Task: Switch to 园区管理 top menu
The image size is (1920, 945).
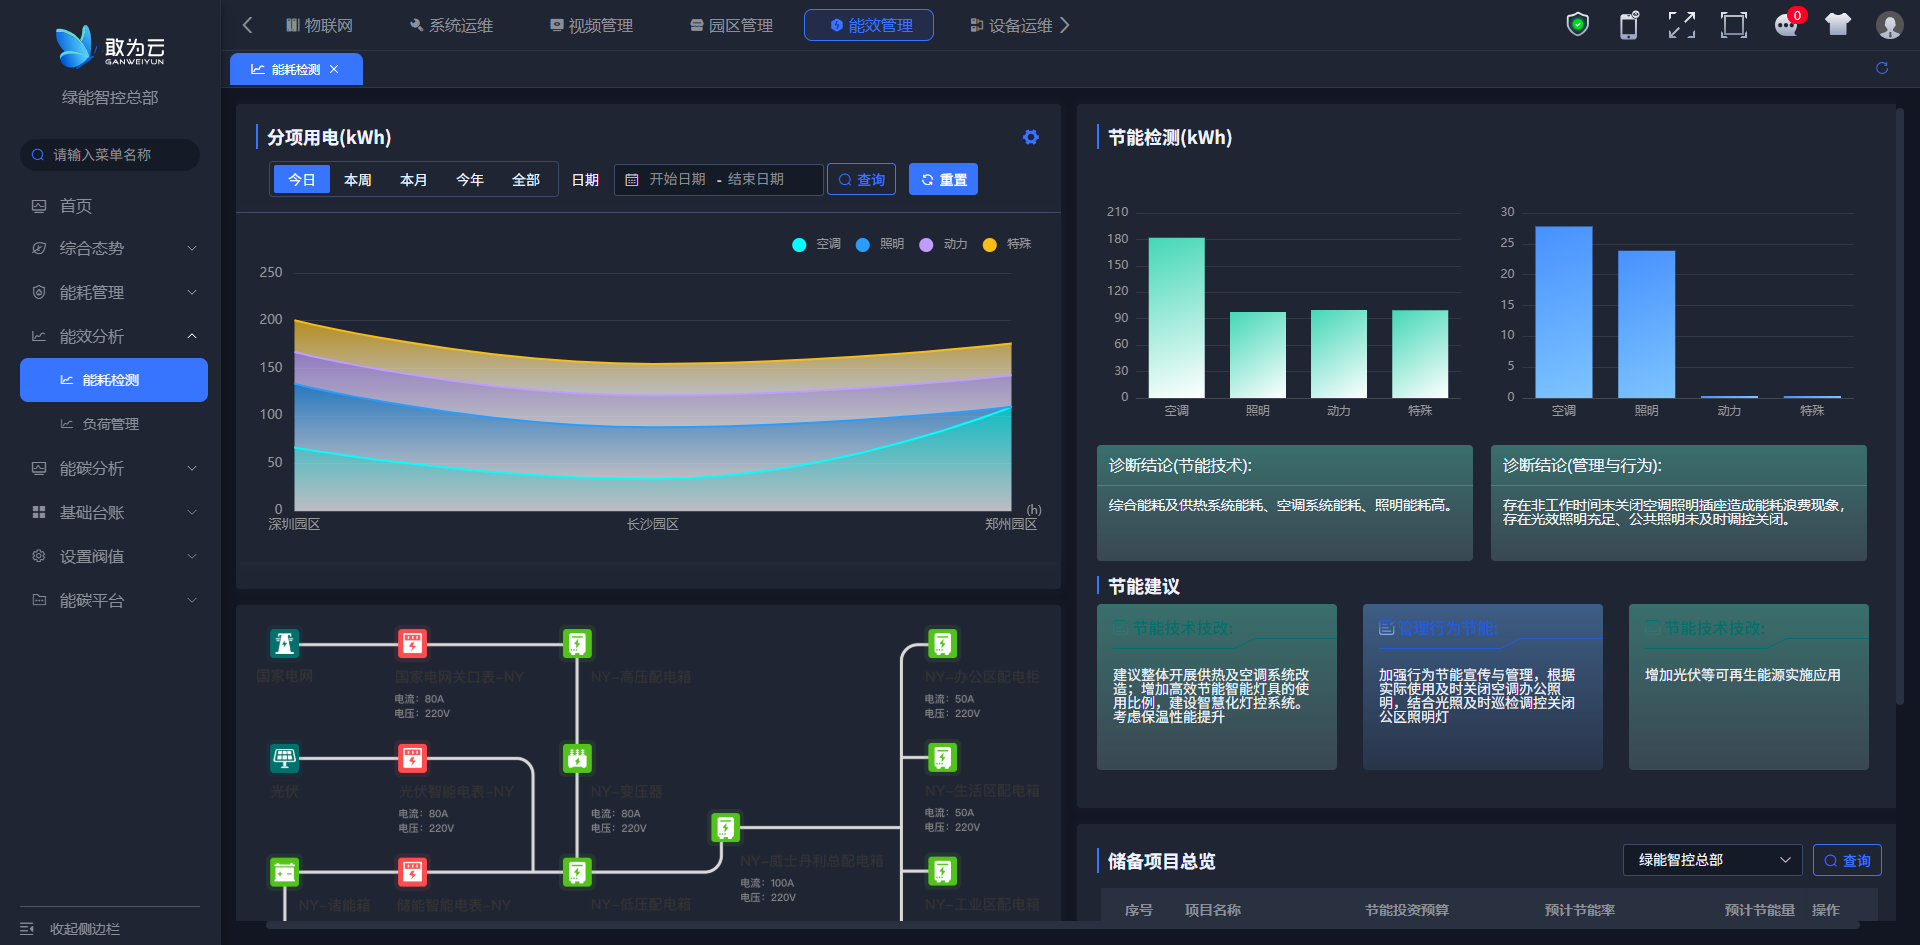Action: 731,25
